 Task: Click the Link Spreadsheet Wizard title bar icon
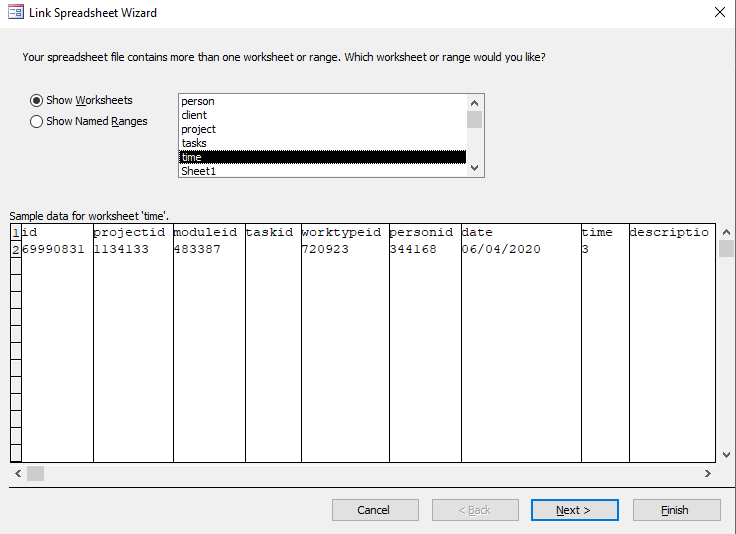click(15, 13)
